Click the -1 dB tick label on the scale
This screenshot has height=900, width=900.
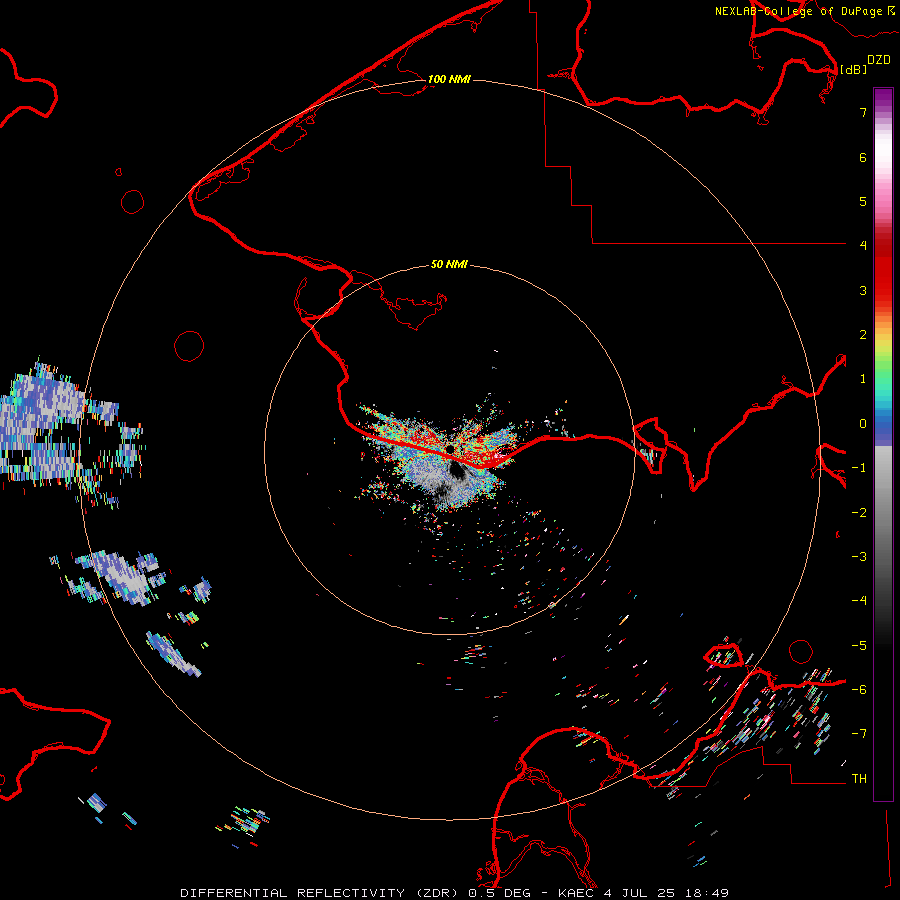click(x=859, y=468)
